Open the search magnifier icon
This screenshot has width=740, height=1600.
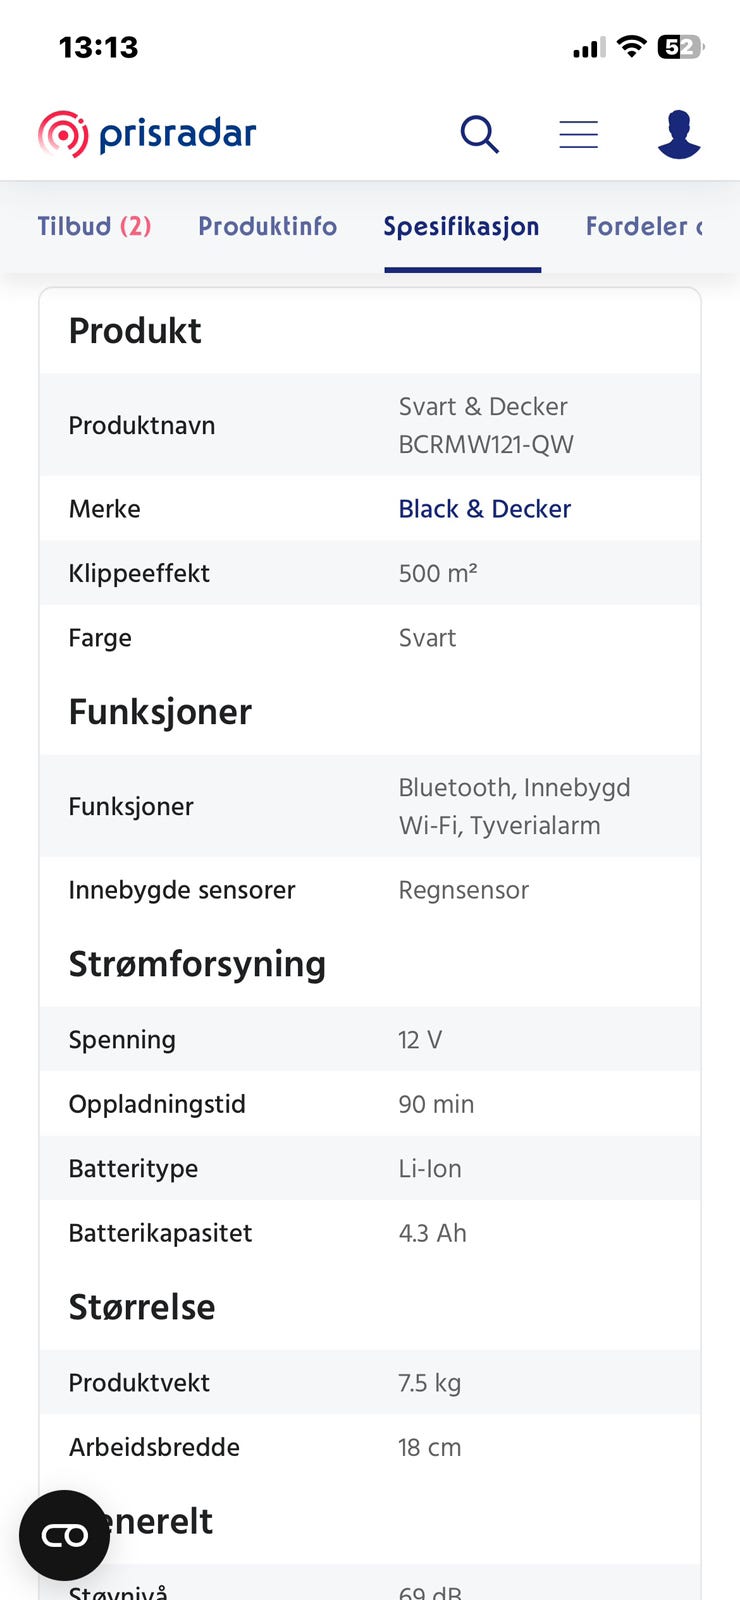point(479,134)
